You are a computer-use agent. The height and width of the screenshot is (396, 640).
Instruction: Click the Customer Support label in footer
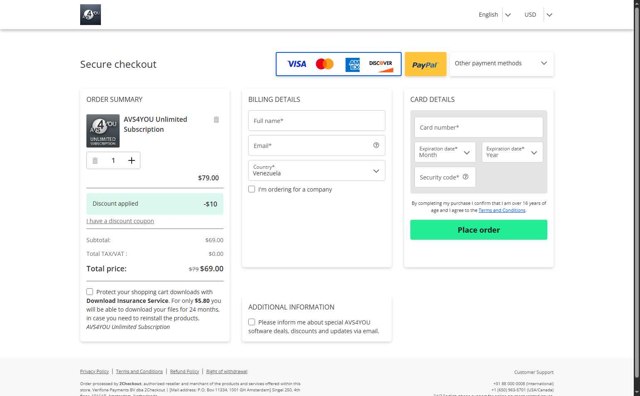point(533,372)
